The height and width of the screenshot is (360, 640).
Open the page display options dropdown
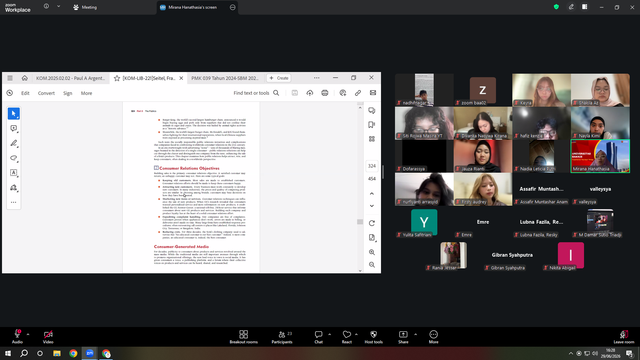(372, 238)
